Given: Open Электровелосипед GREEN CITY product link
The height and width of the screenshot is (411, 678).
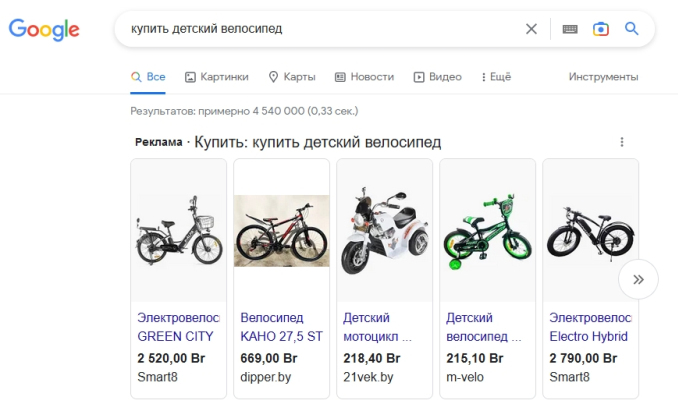Looking at the screenshot, I should pyautogui.click(x=178, y=327).
